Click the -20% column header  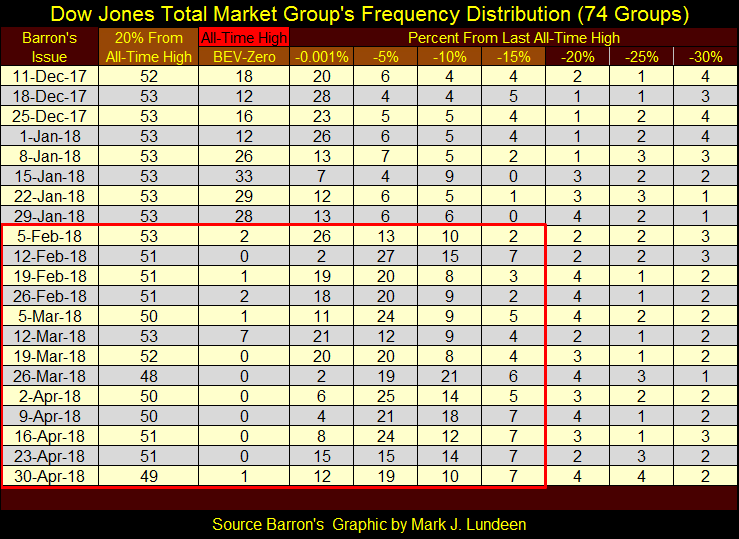576,57
